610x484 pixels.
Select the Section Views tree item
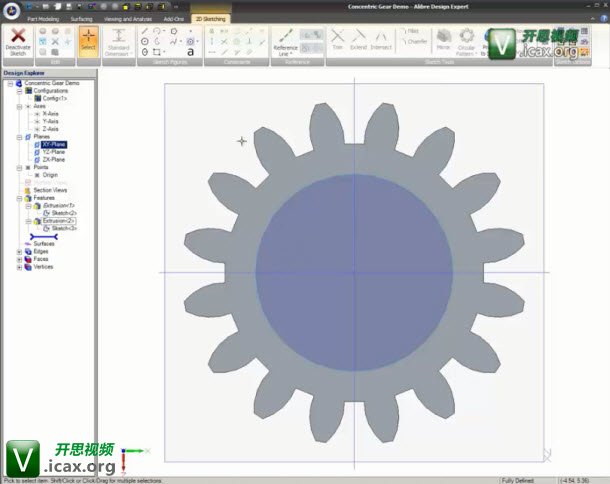[x=50, y=190]
